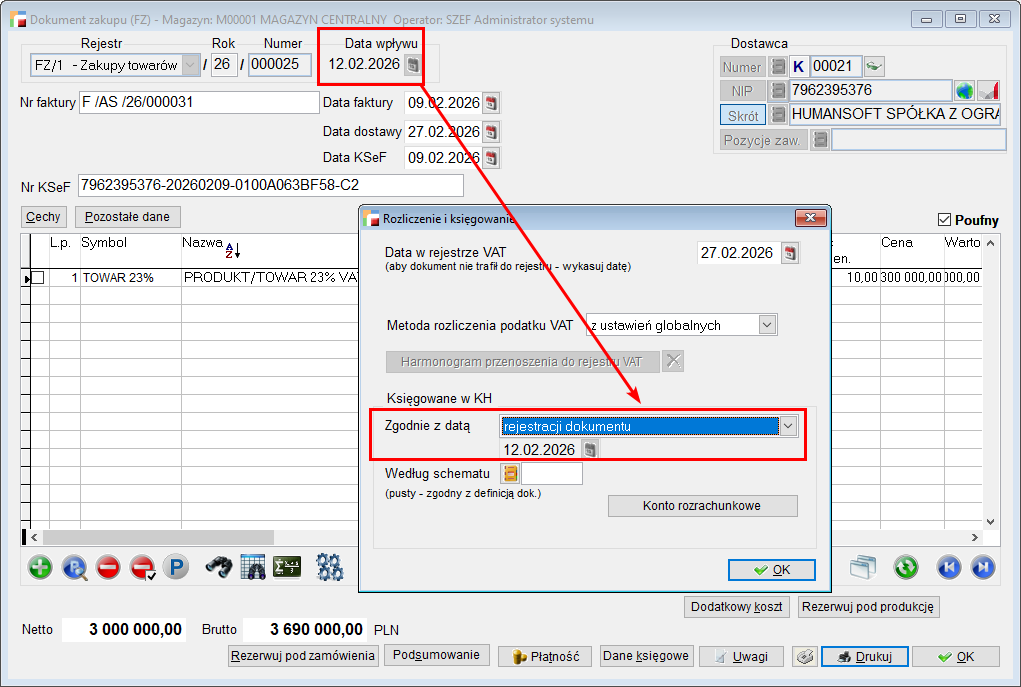The height and width of the screenshot is (687, 1021).
Task: Confirm dialog with the OK button
Action: point(771,570)
